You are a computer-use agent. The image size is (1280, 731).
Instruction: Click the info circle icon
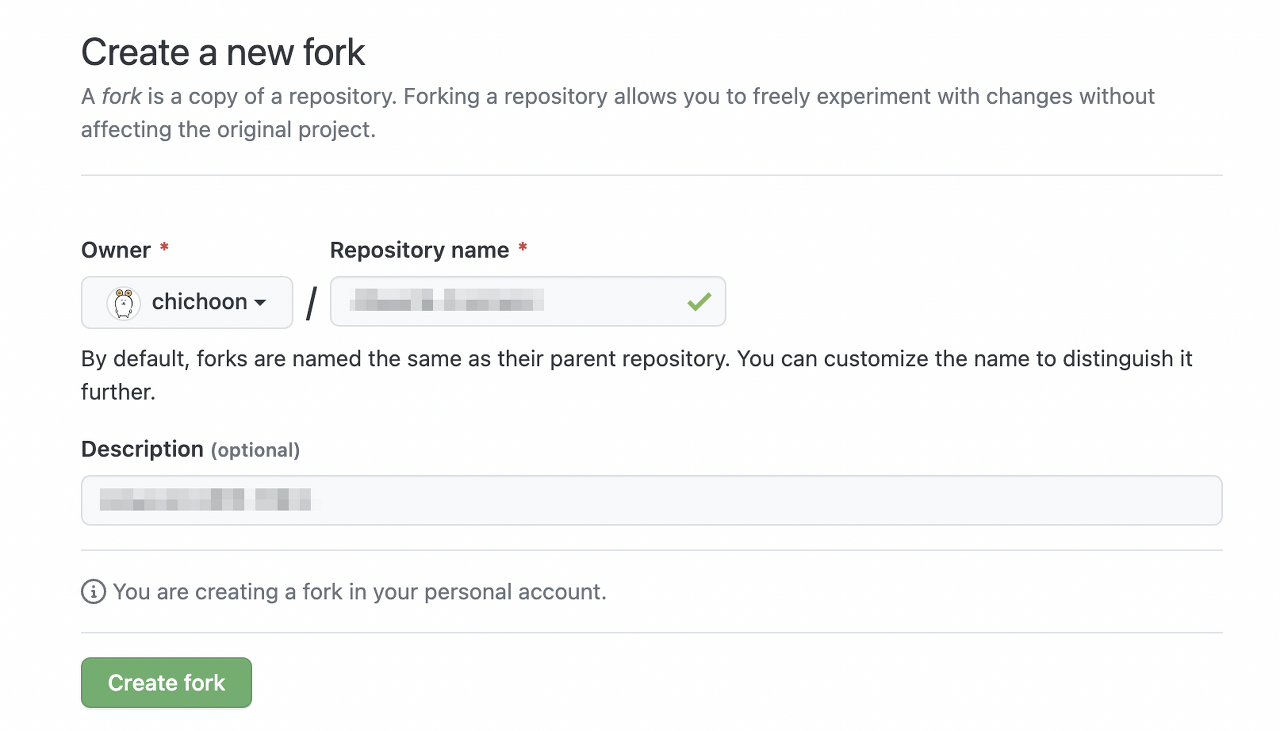tap(93, 592)
